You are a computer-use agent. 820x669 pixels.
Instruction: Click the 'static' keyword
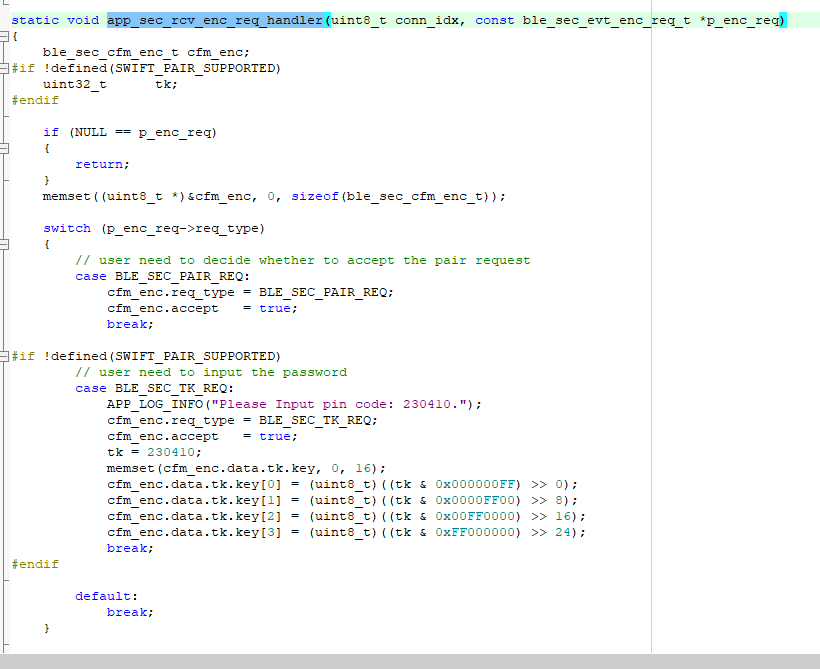pyautogui.click(x=35, y=20)
